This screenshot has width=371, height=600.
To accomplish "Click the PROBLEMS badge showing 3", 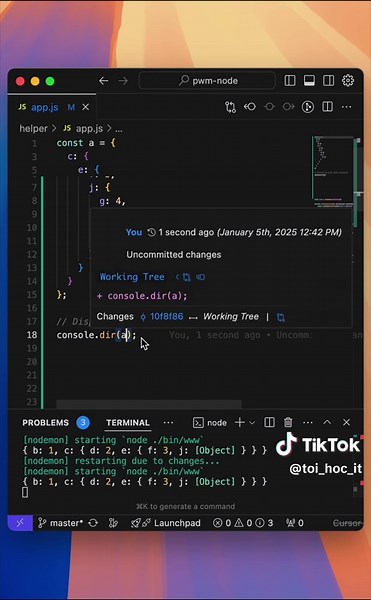I will click(83, 423).
